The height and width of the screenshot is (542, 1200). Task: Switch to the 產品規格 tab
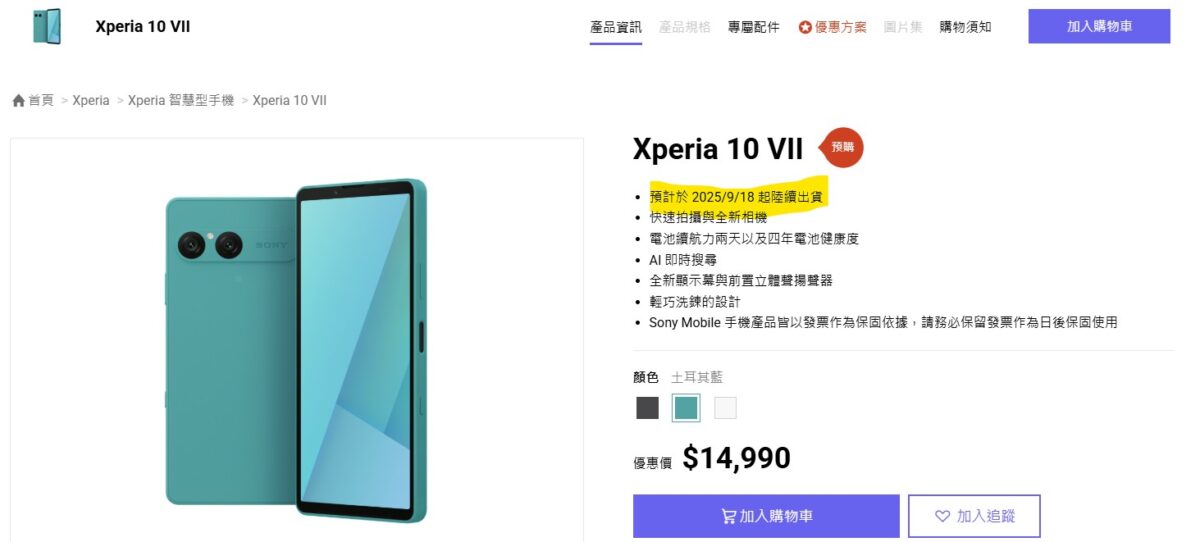[685, 27]
